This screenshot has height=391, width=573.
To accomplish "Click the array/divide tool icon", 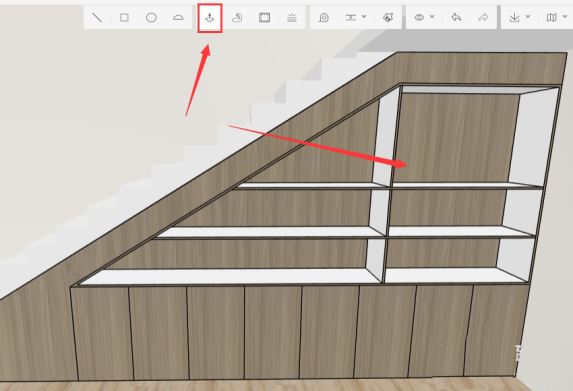I will click(292, 18).
